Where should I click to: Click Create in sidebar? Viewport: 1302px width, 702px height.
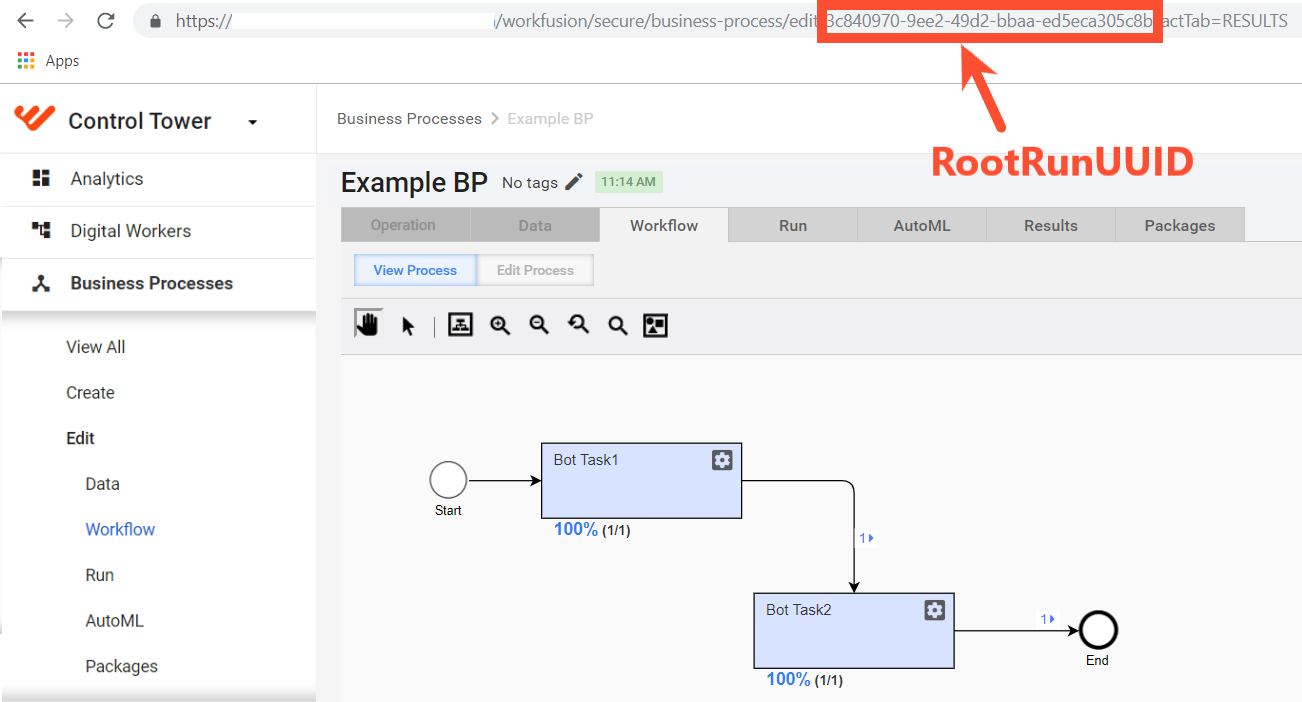click(90, 392)
